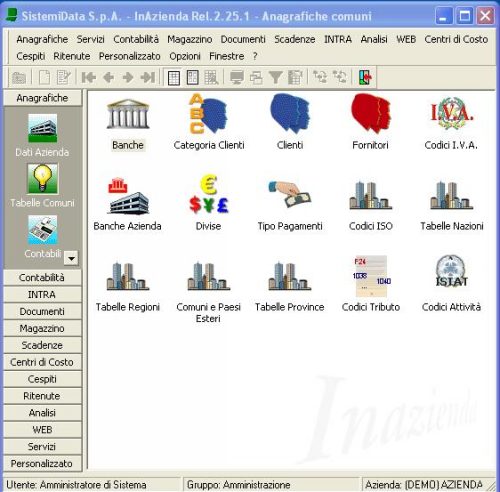Viewport: 500px width, 492px height.
Task: Open the Finestre menu
Action: (227, 56)
